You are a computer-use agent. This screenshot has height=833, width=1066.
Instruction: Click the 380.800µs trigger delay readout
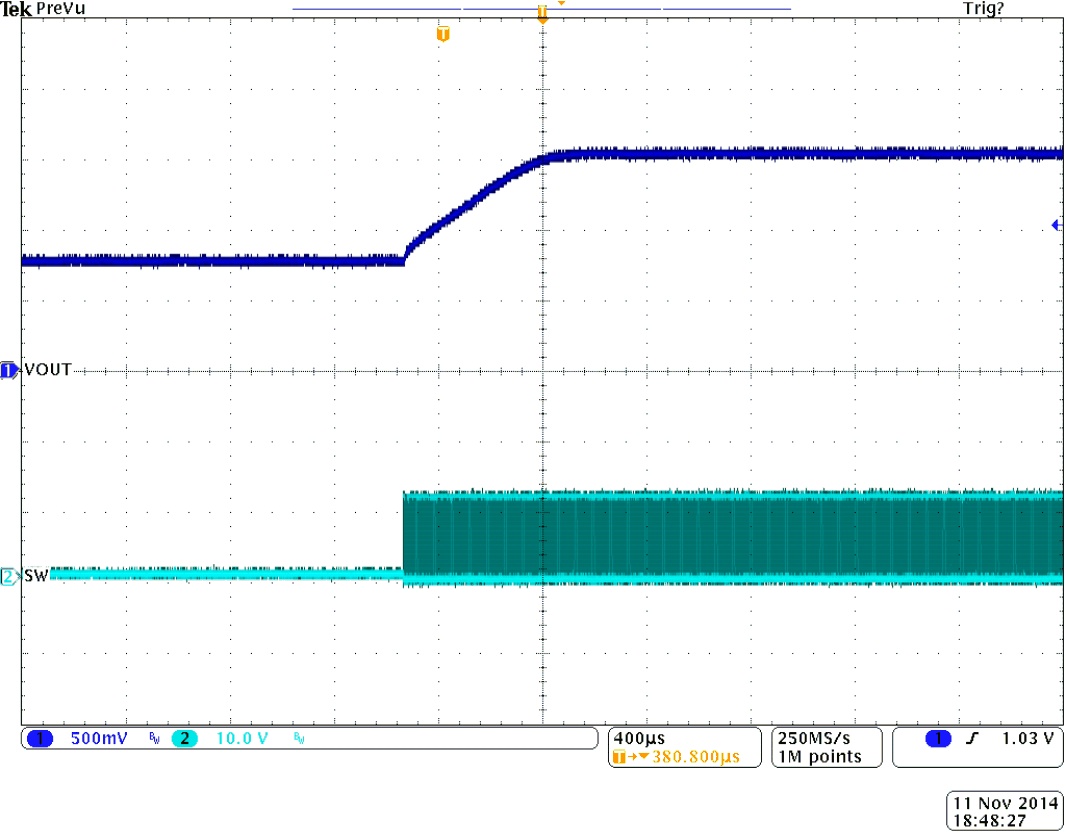695,757
